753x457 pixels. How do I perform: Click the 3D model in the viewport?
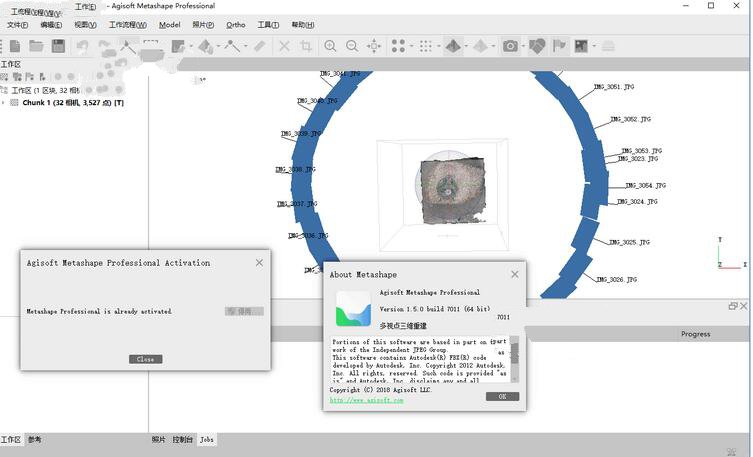point(452,191)
